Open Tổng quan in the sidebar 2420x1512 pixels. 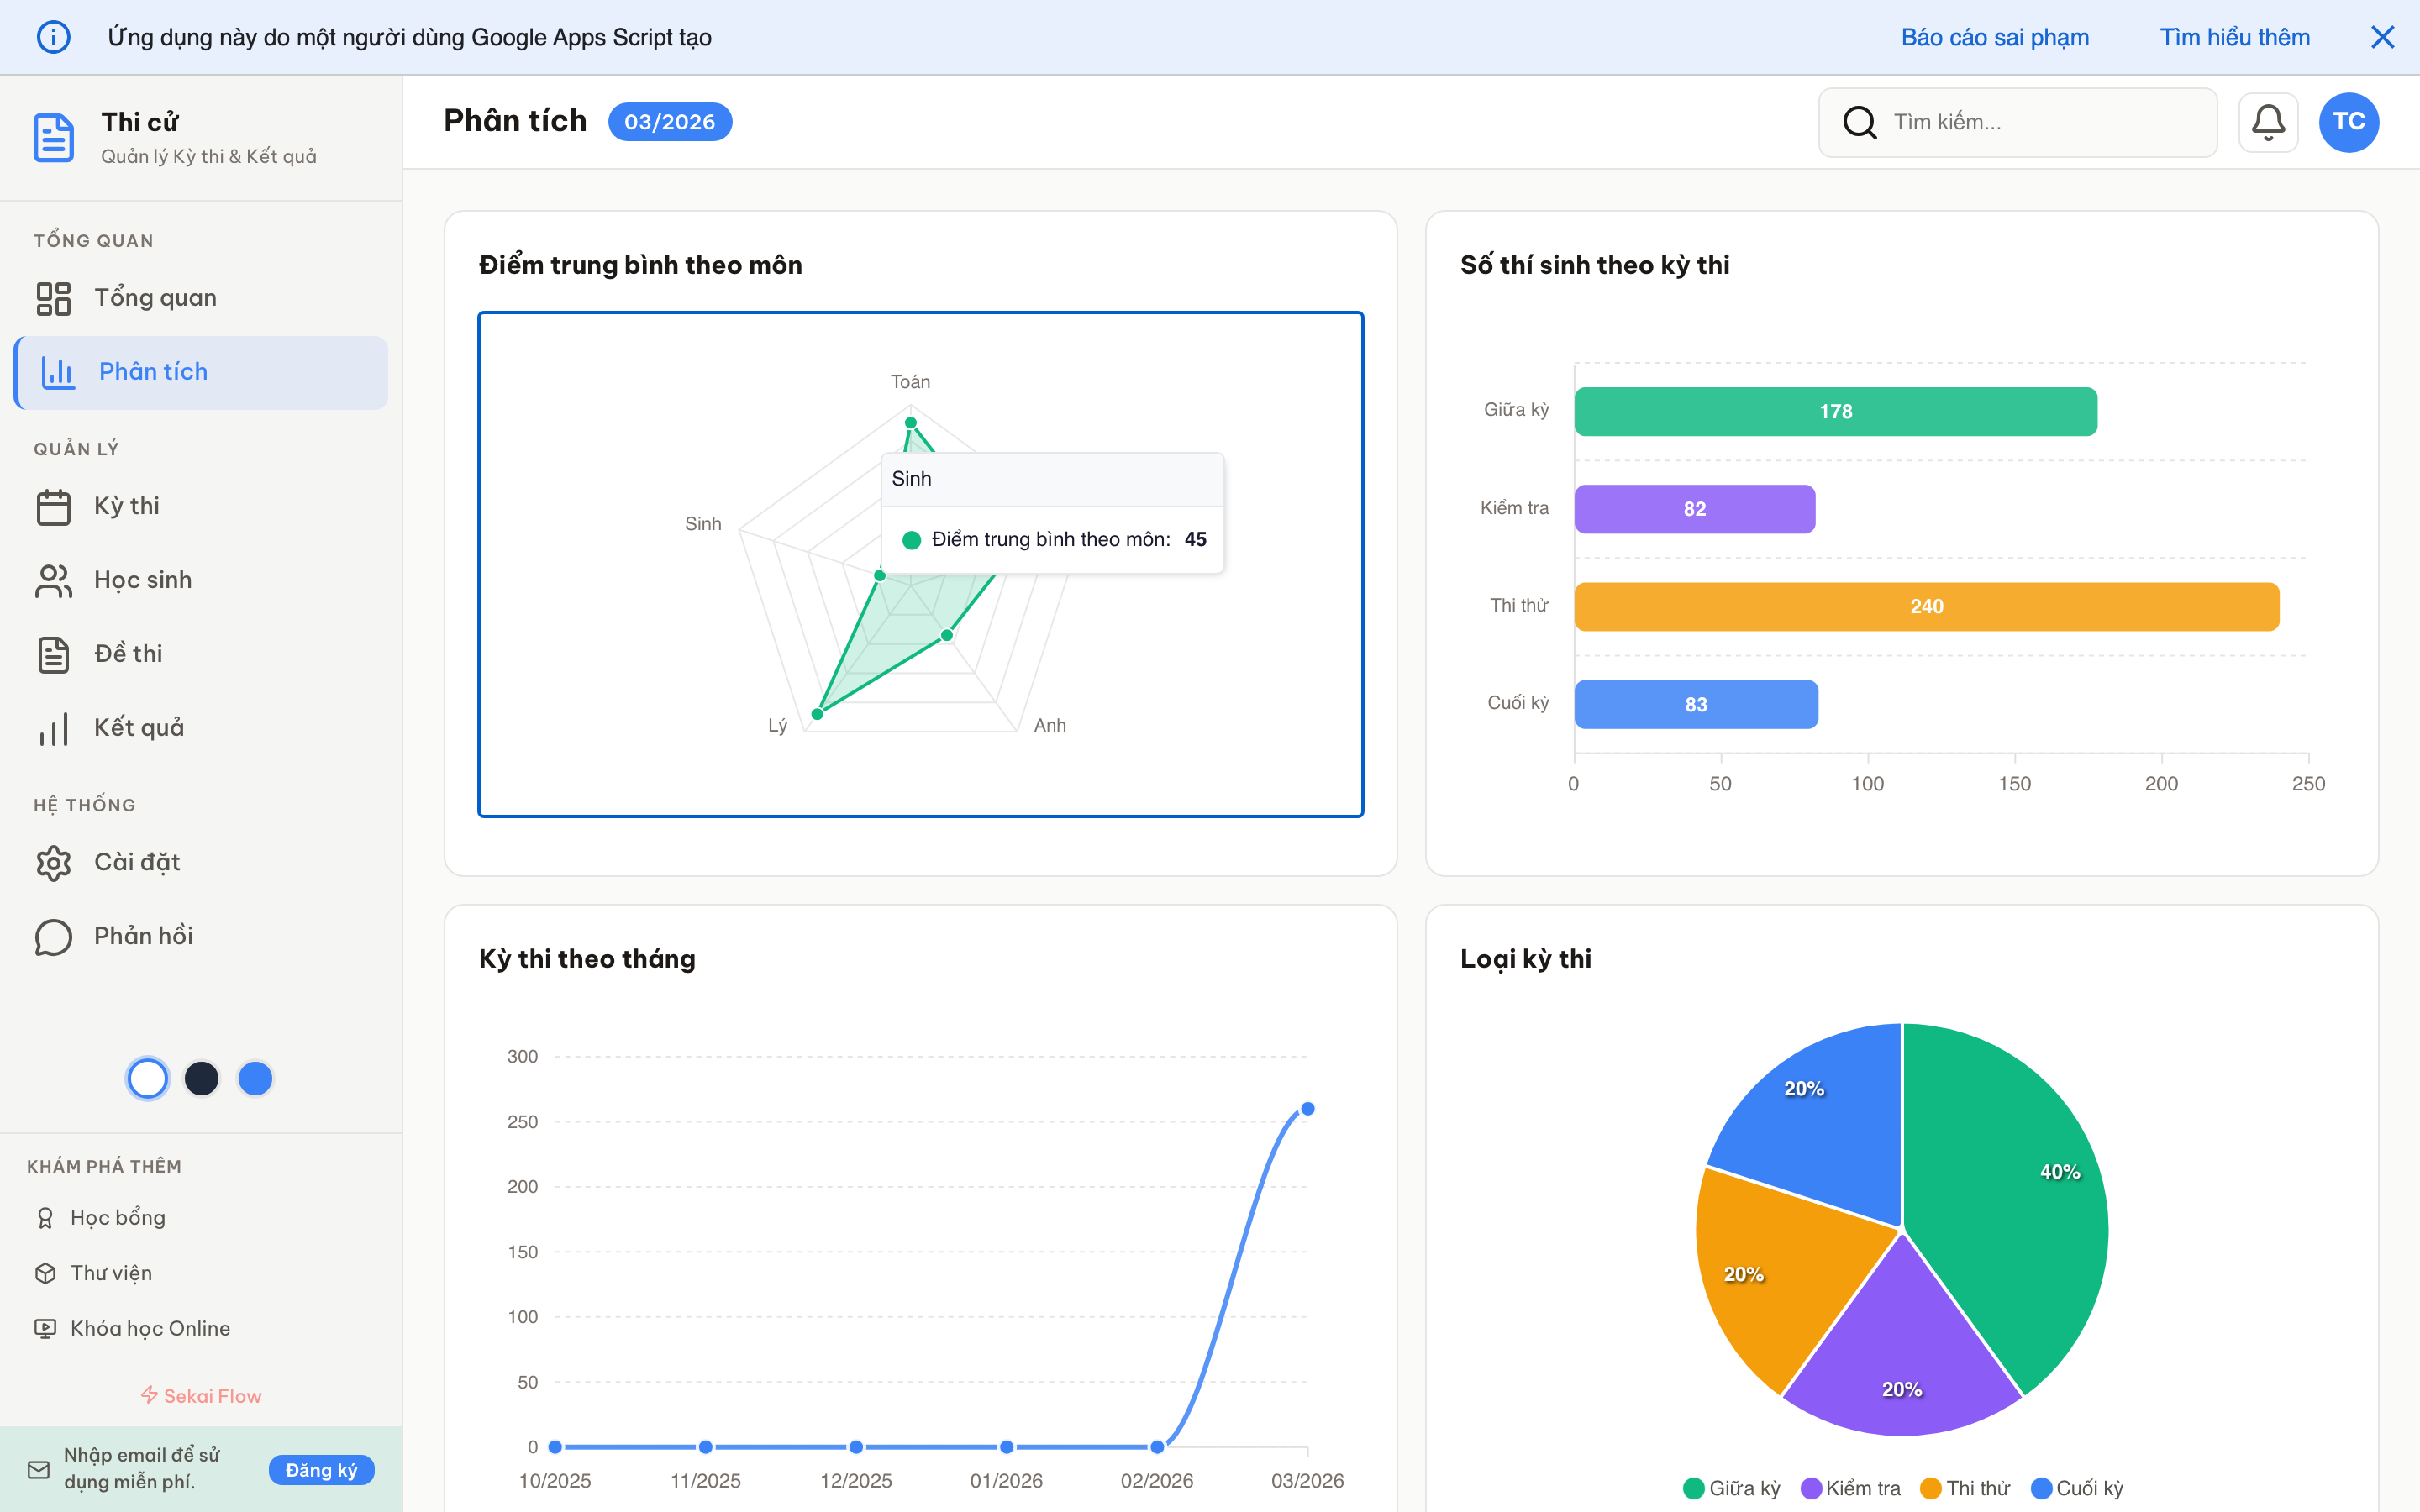pos(155,298)
